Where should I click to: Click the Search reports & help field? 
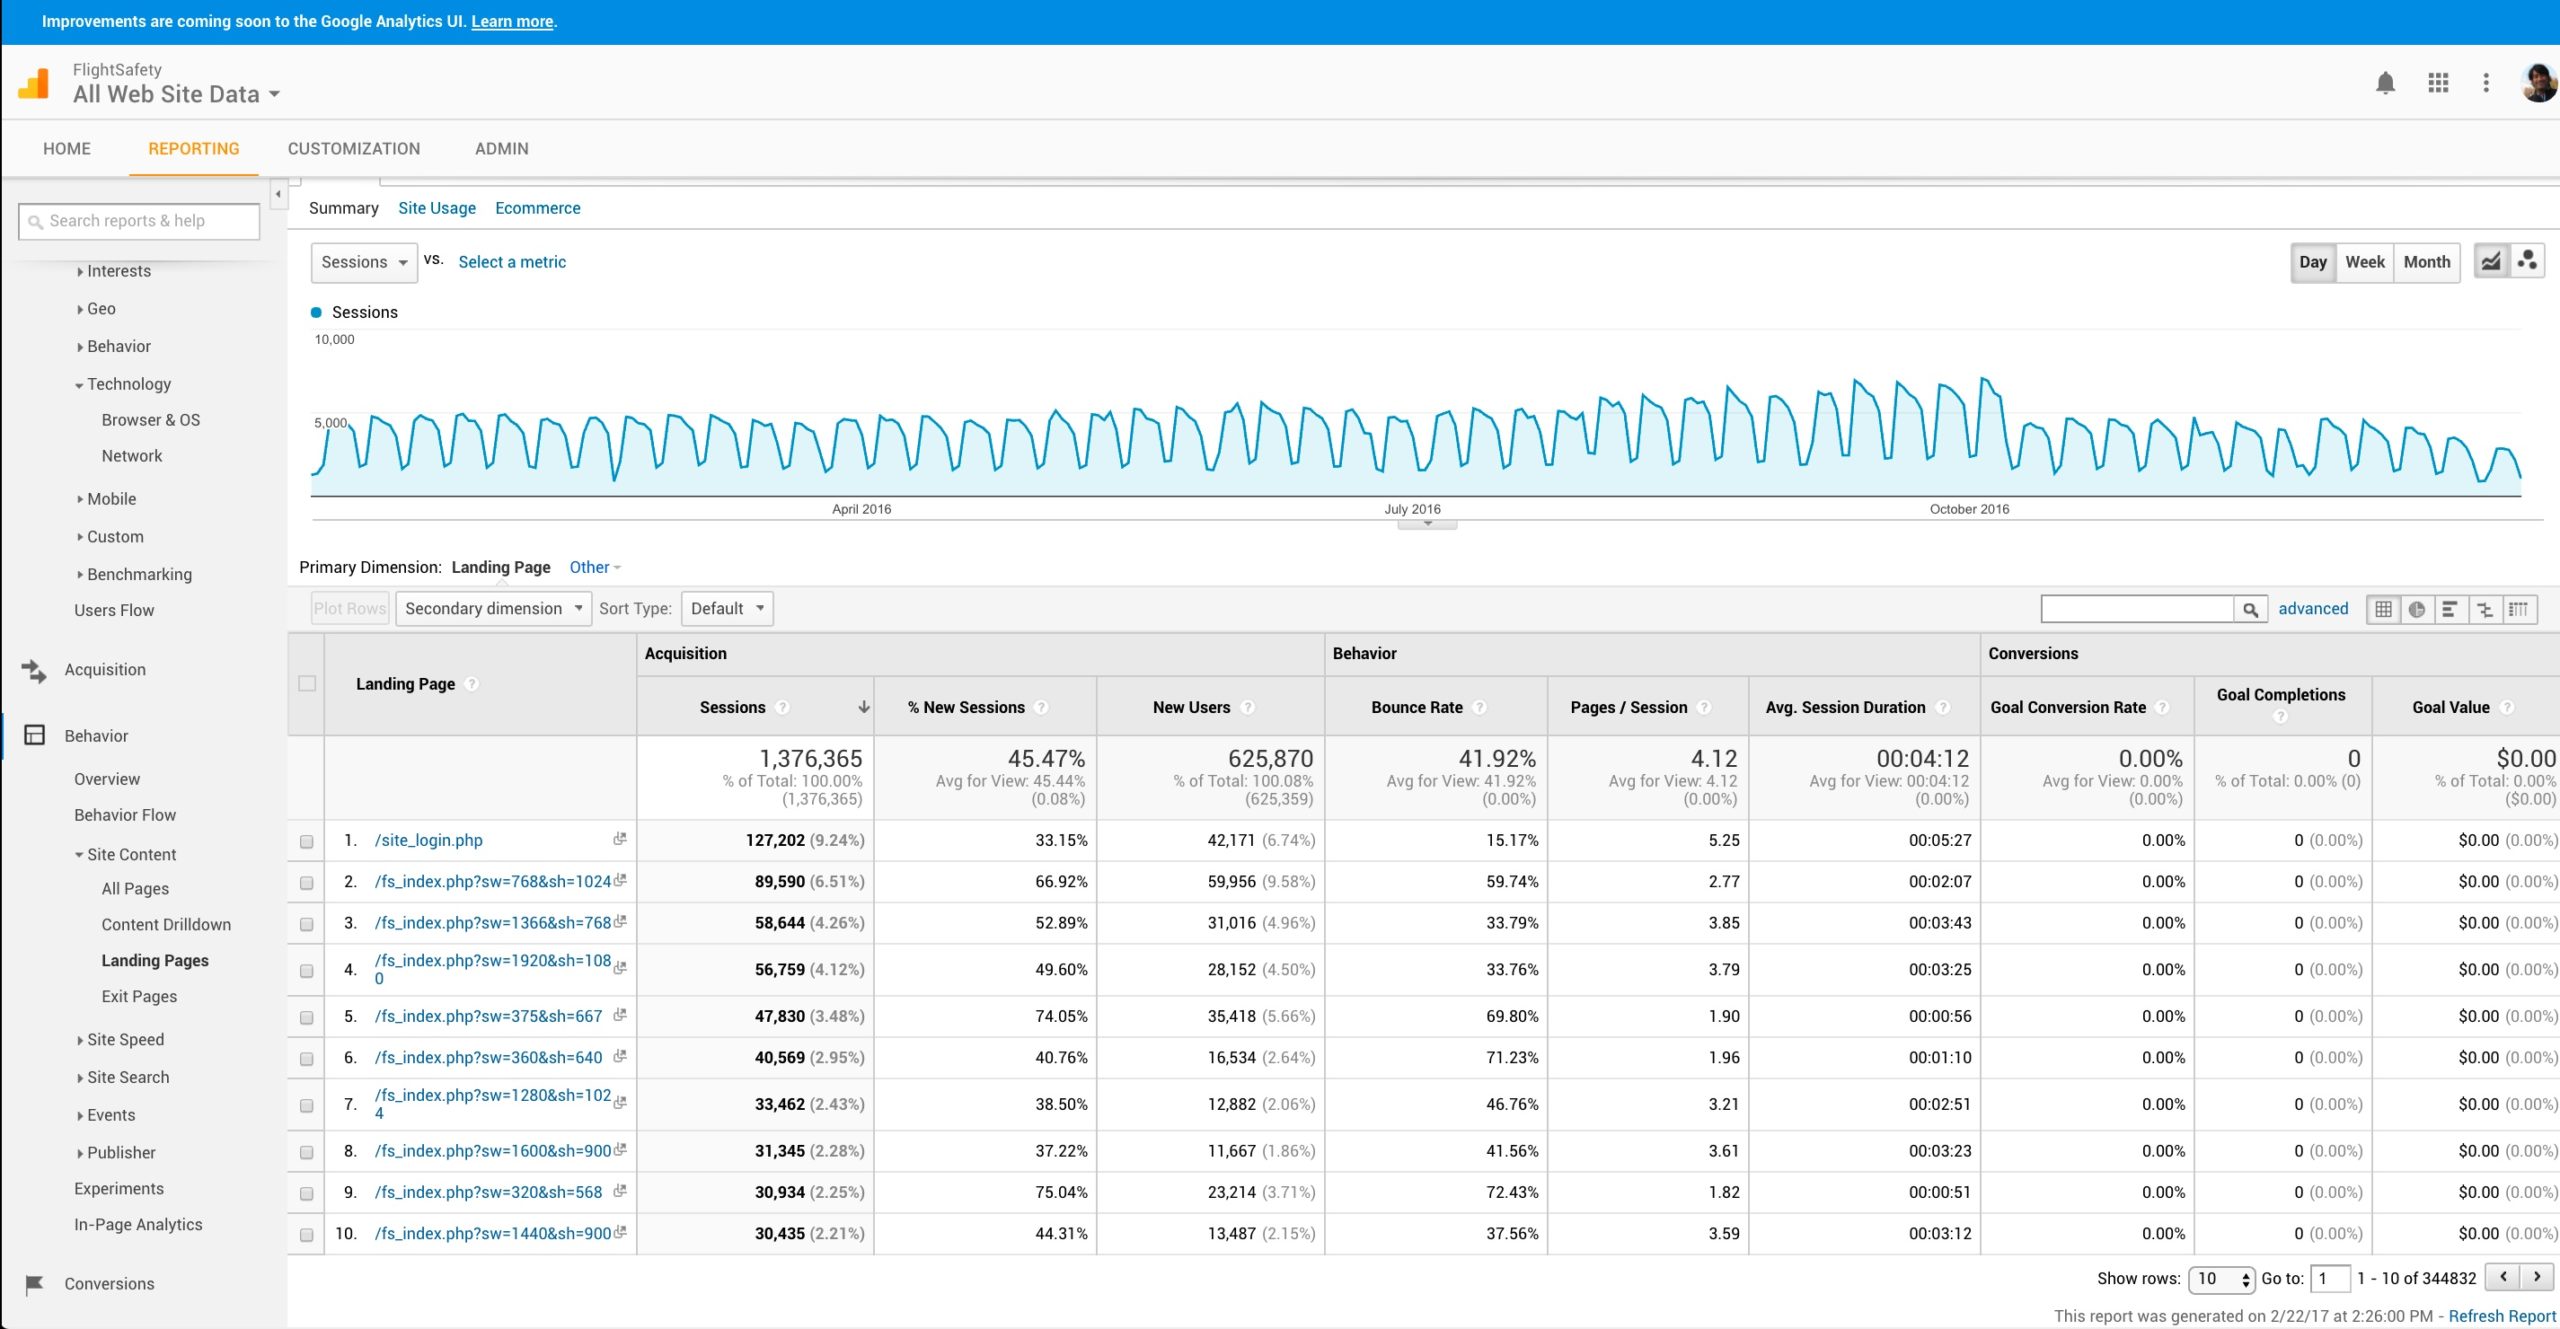(140, 221)
